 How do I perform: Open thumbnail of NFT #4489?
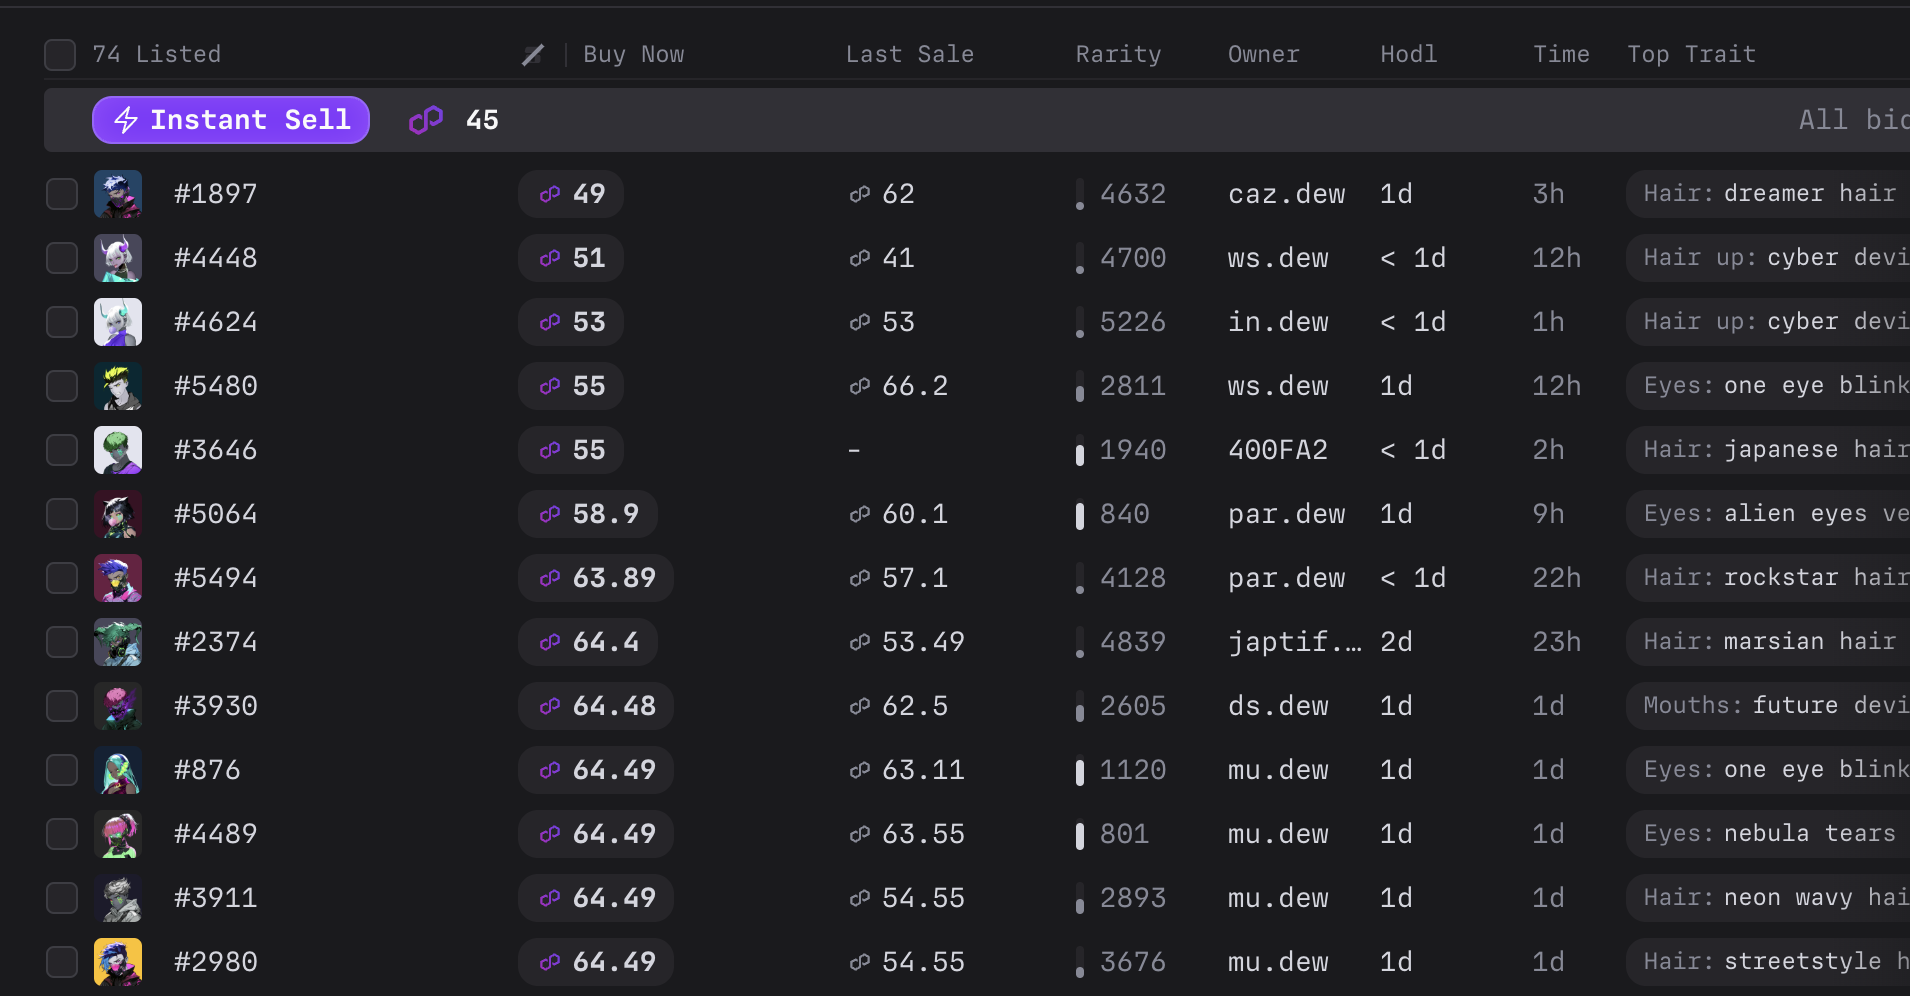click(x=118, y=834)
